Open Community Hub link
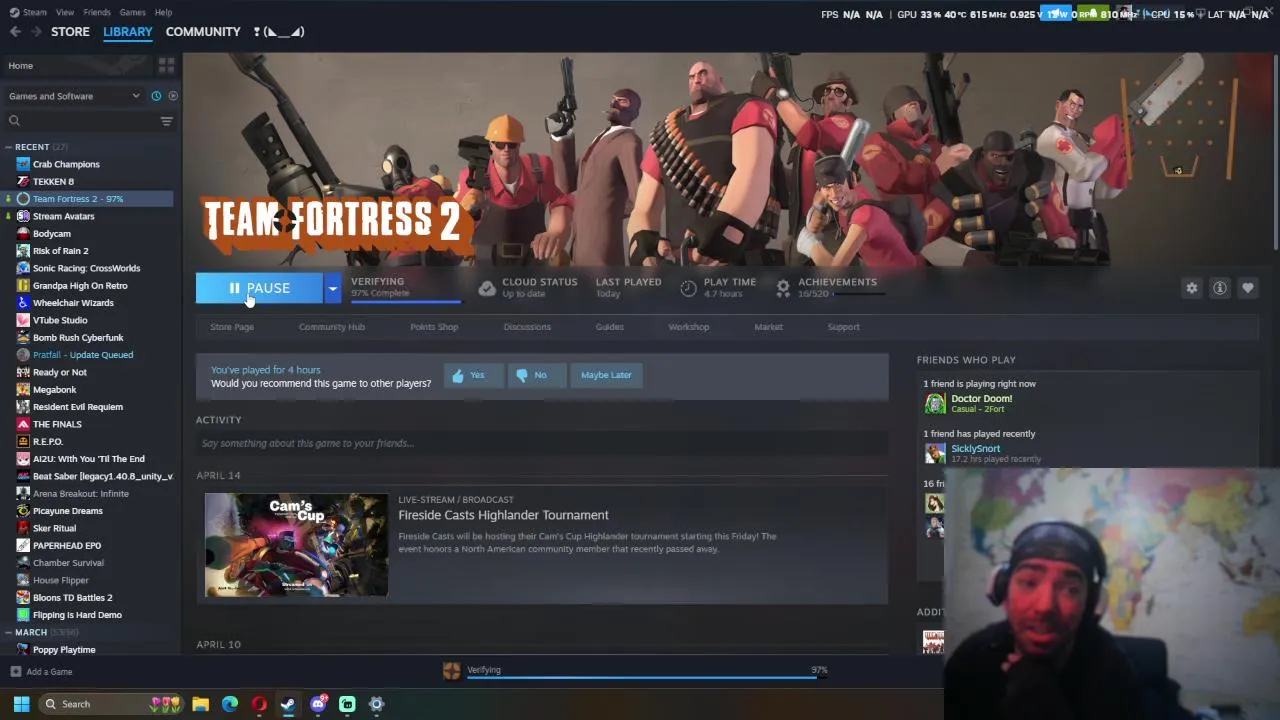The height and width of the screenshot is (720, 1280). click(332, 327)
